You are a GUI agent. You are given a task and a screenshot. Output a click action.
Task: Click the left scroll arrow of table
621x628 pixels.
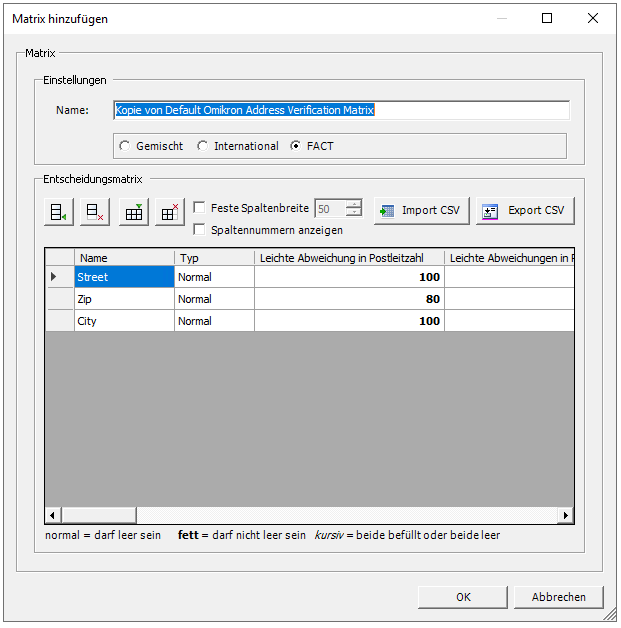click(x=53, y=515)
